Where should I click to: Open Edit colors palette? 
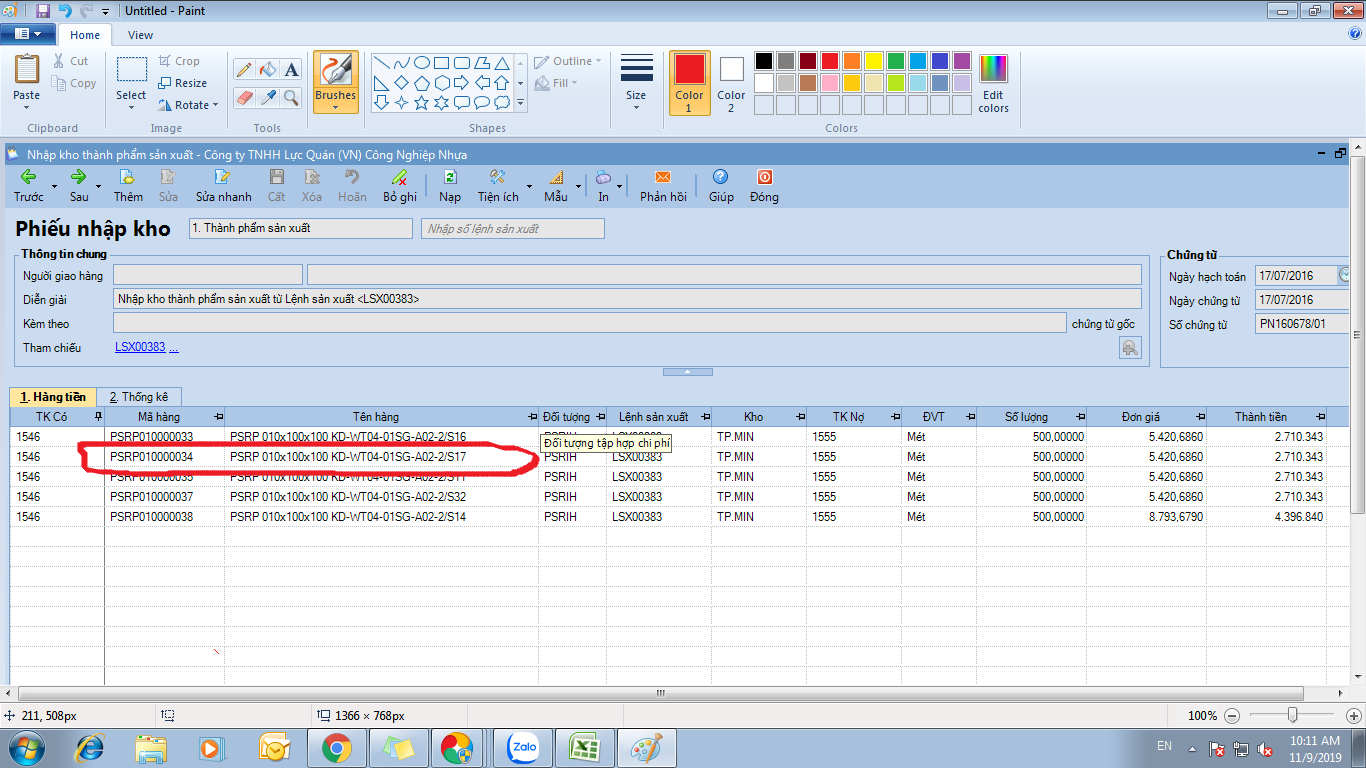[x=993, y=83]
